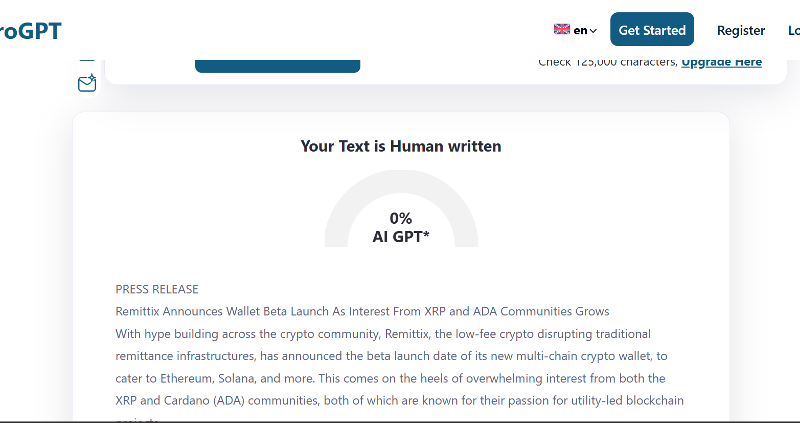800x424 pixels.
Task: Expand the language chevron arrow
Action: point(593,31)
